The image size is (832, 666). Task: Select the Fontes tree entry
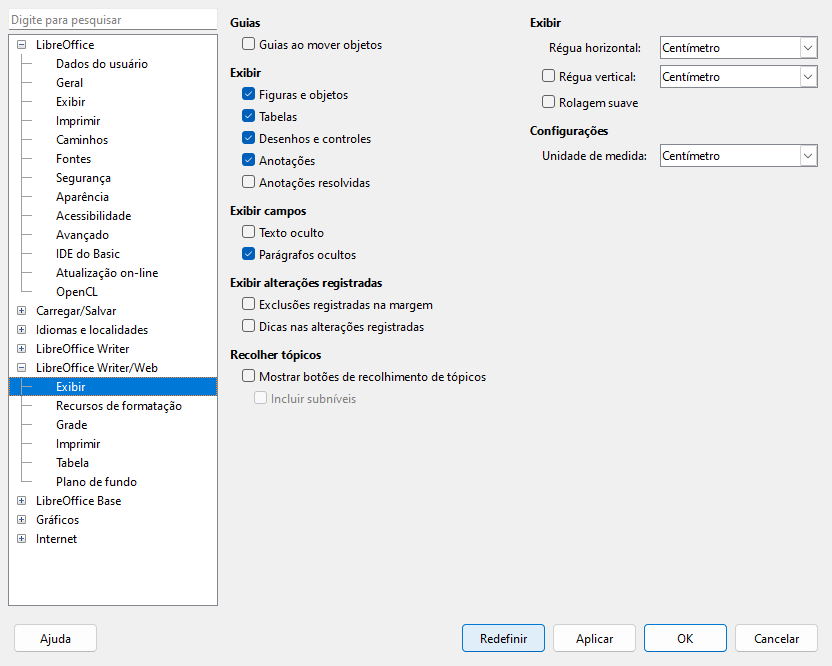[73, 159]
